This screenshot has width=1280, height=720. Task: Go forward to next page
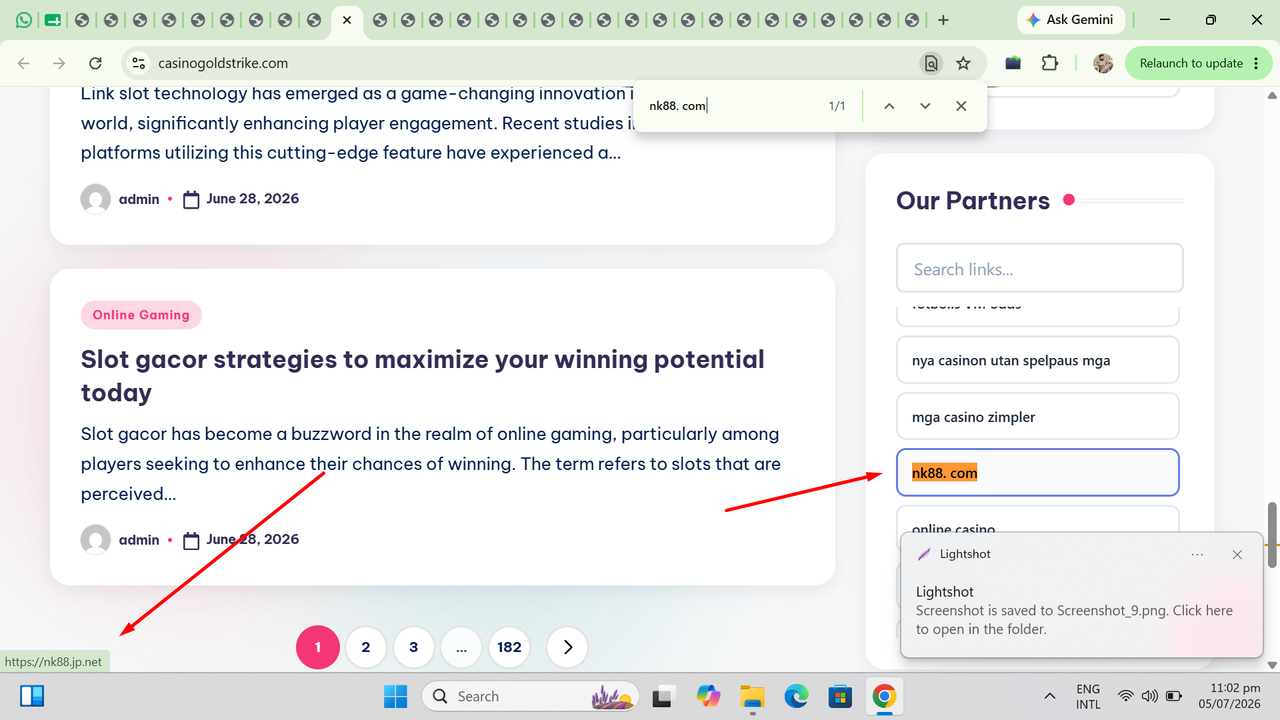[59, 63]
